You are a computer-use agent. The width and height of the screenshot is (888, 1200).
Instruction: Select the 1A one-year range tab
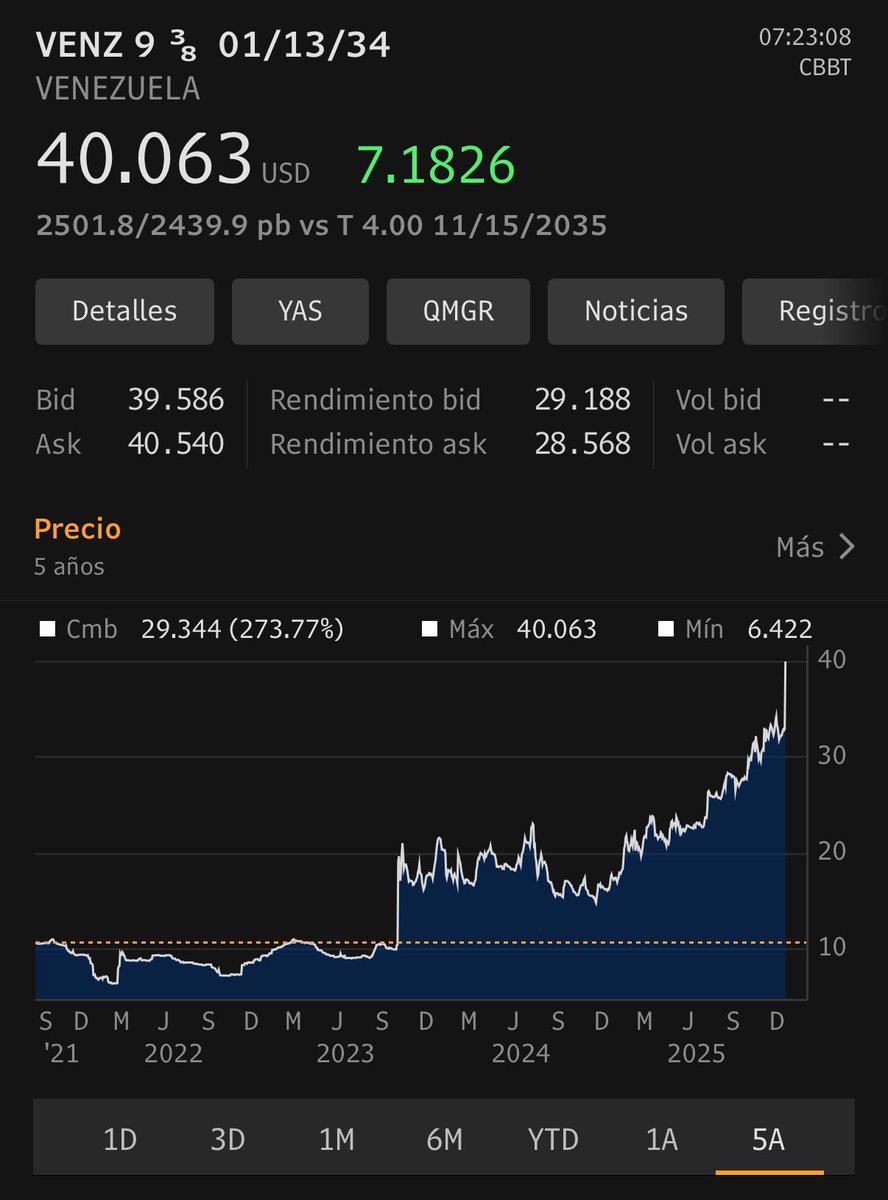662,1140
